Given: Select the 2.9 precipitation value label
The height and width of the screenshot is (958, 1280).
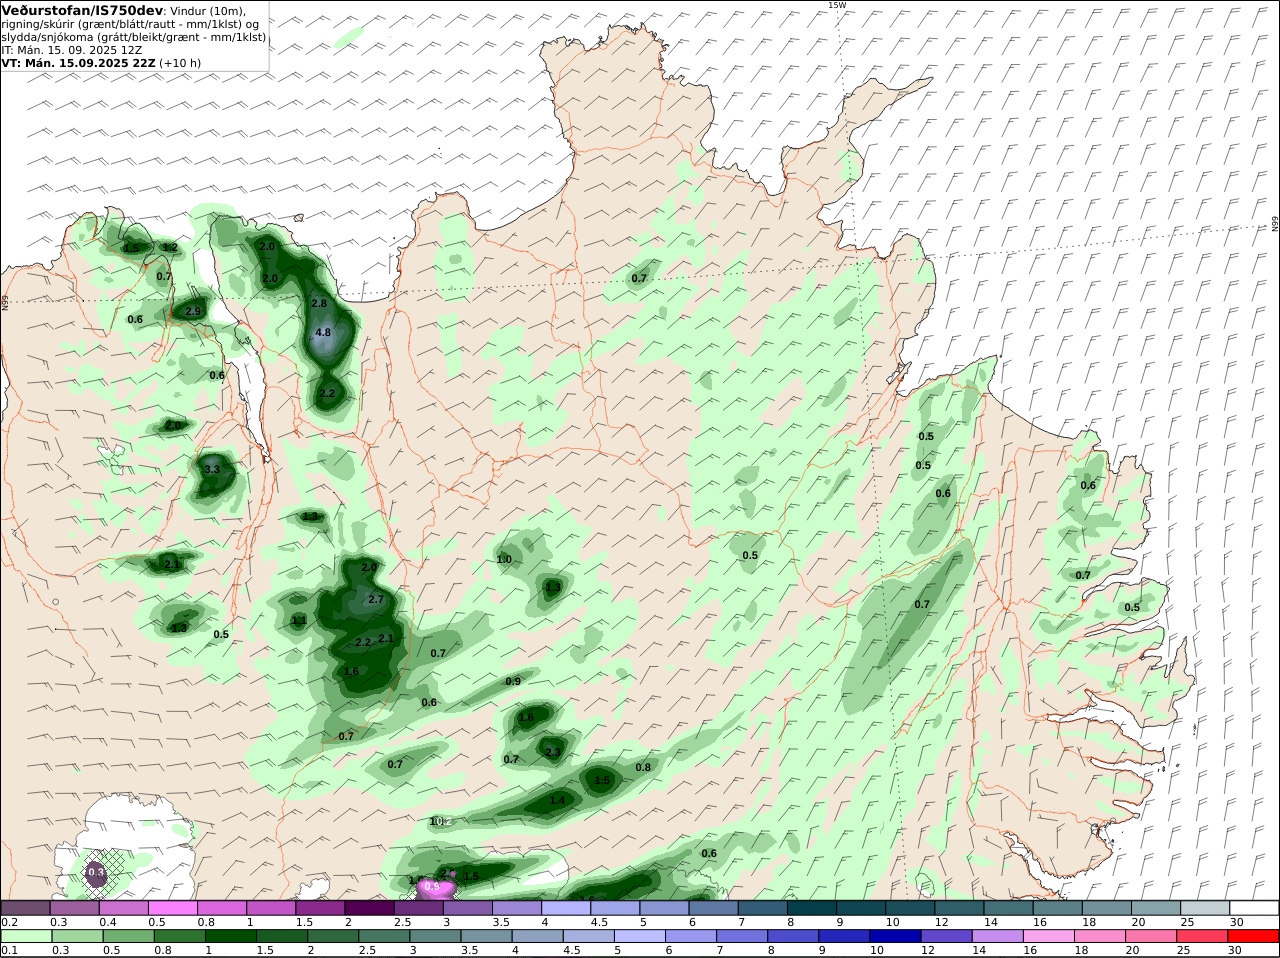Looking at the screenshot, I should coord(194,311).
